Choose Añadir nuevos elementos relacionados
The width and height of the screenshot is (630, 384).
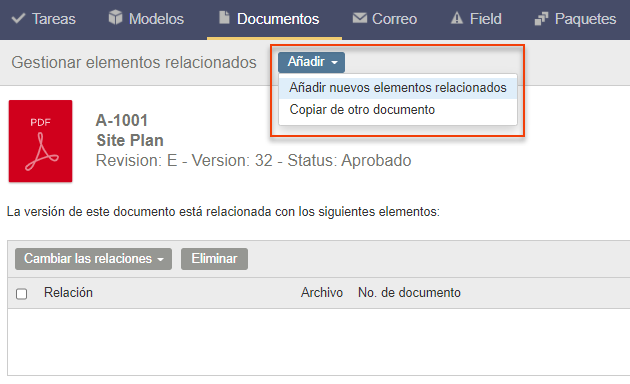click(398, 87)
